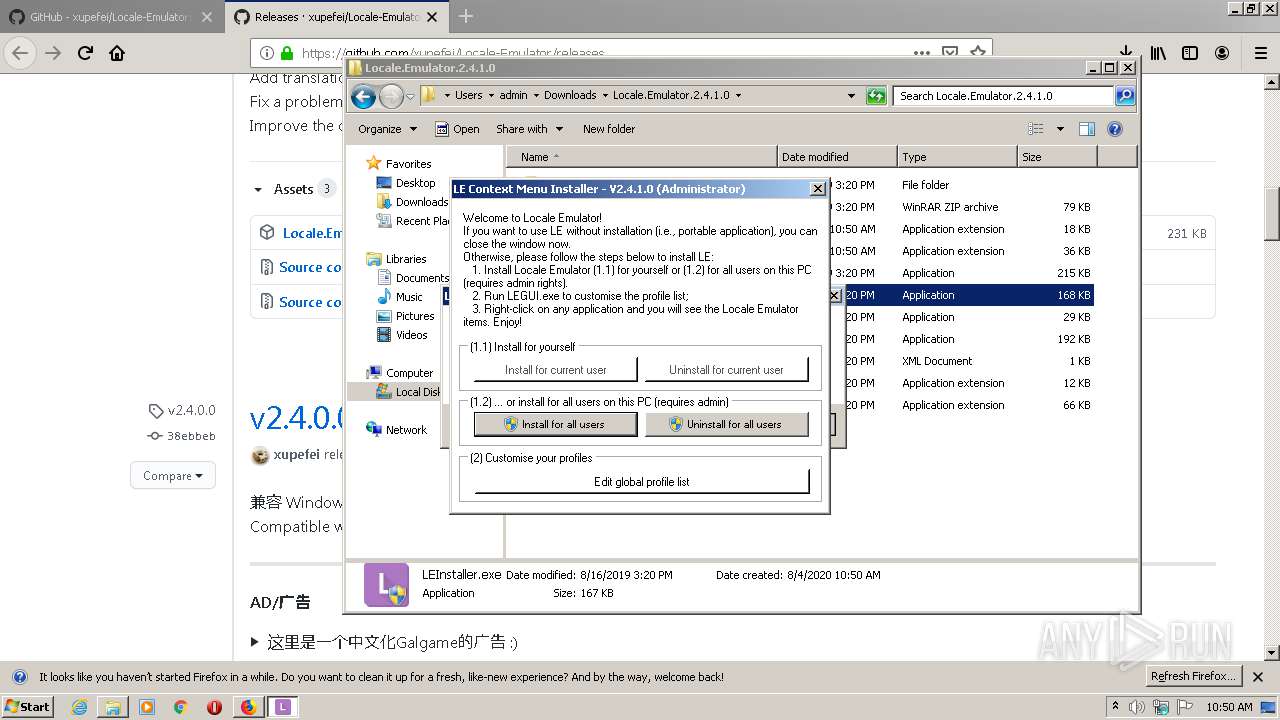1280x720 pixels.
Task: Open Organize dropdown menu
Action: click(x=387, y=129)
